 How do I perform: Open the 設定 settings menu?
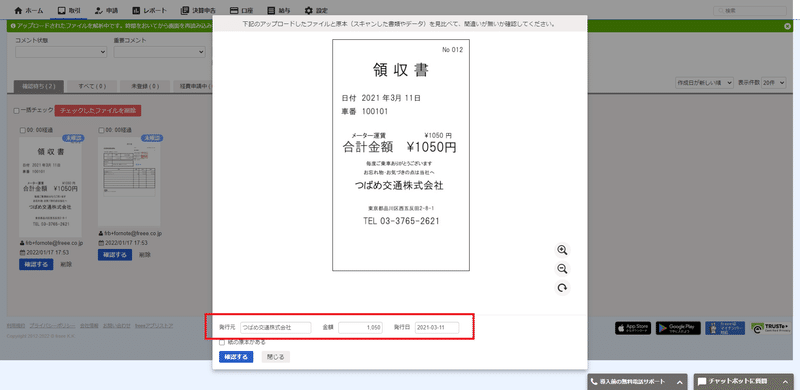316,10
